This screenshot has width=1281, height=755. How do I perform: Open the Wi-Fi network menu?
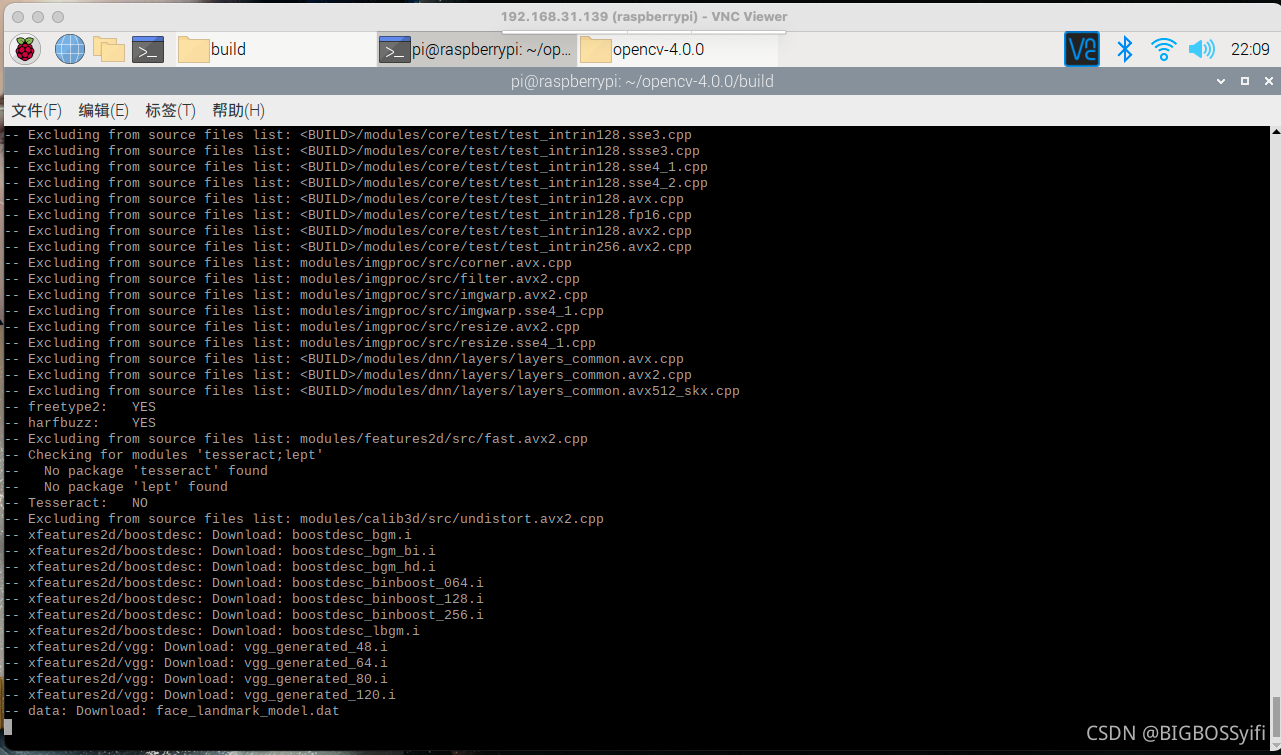[1163, 49]
